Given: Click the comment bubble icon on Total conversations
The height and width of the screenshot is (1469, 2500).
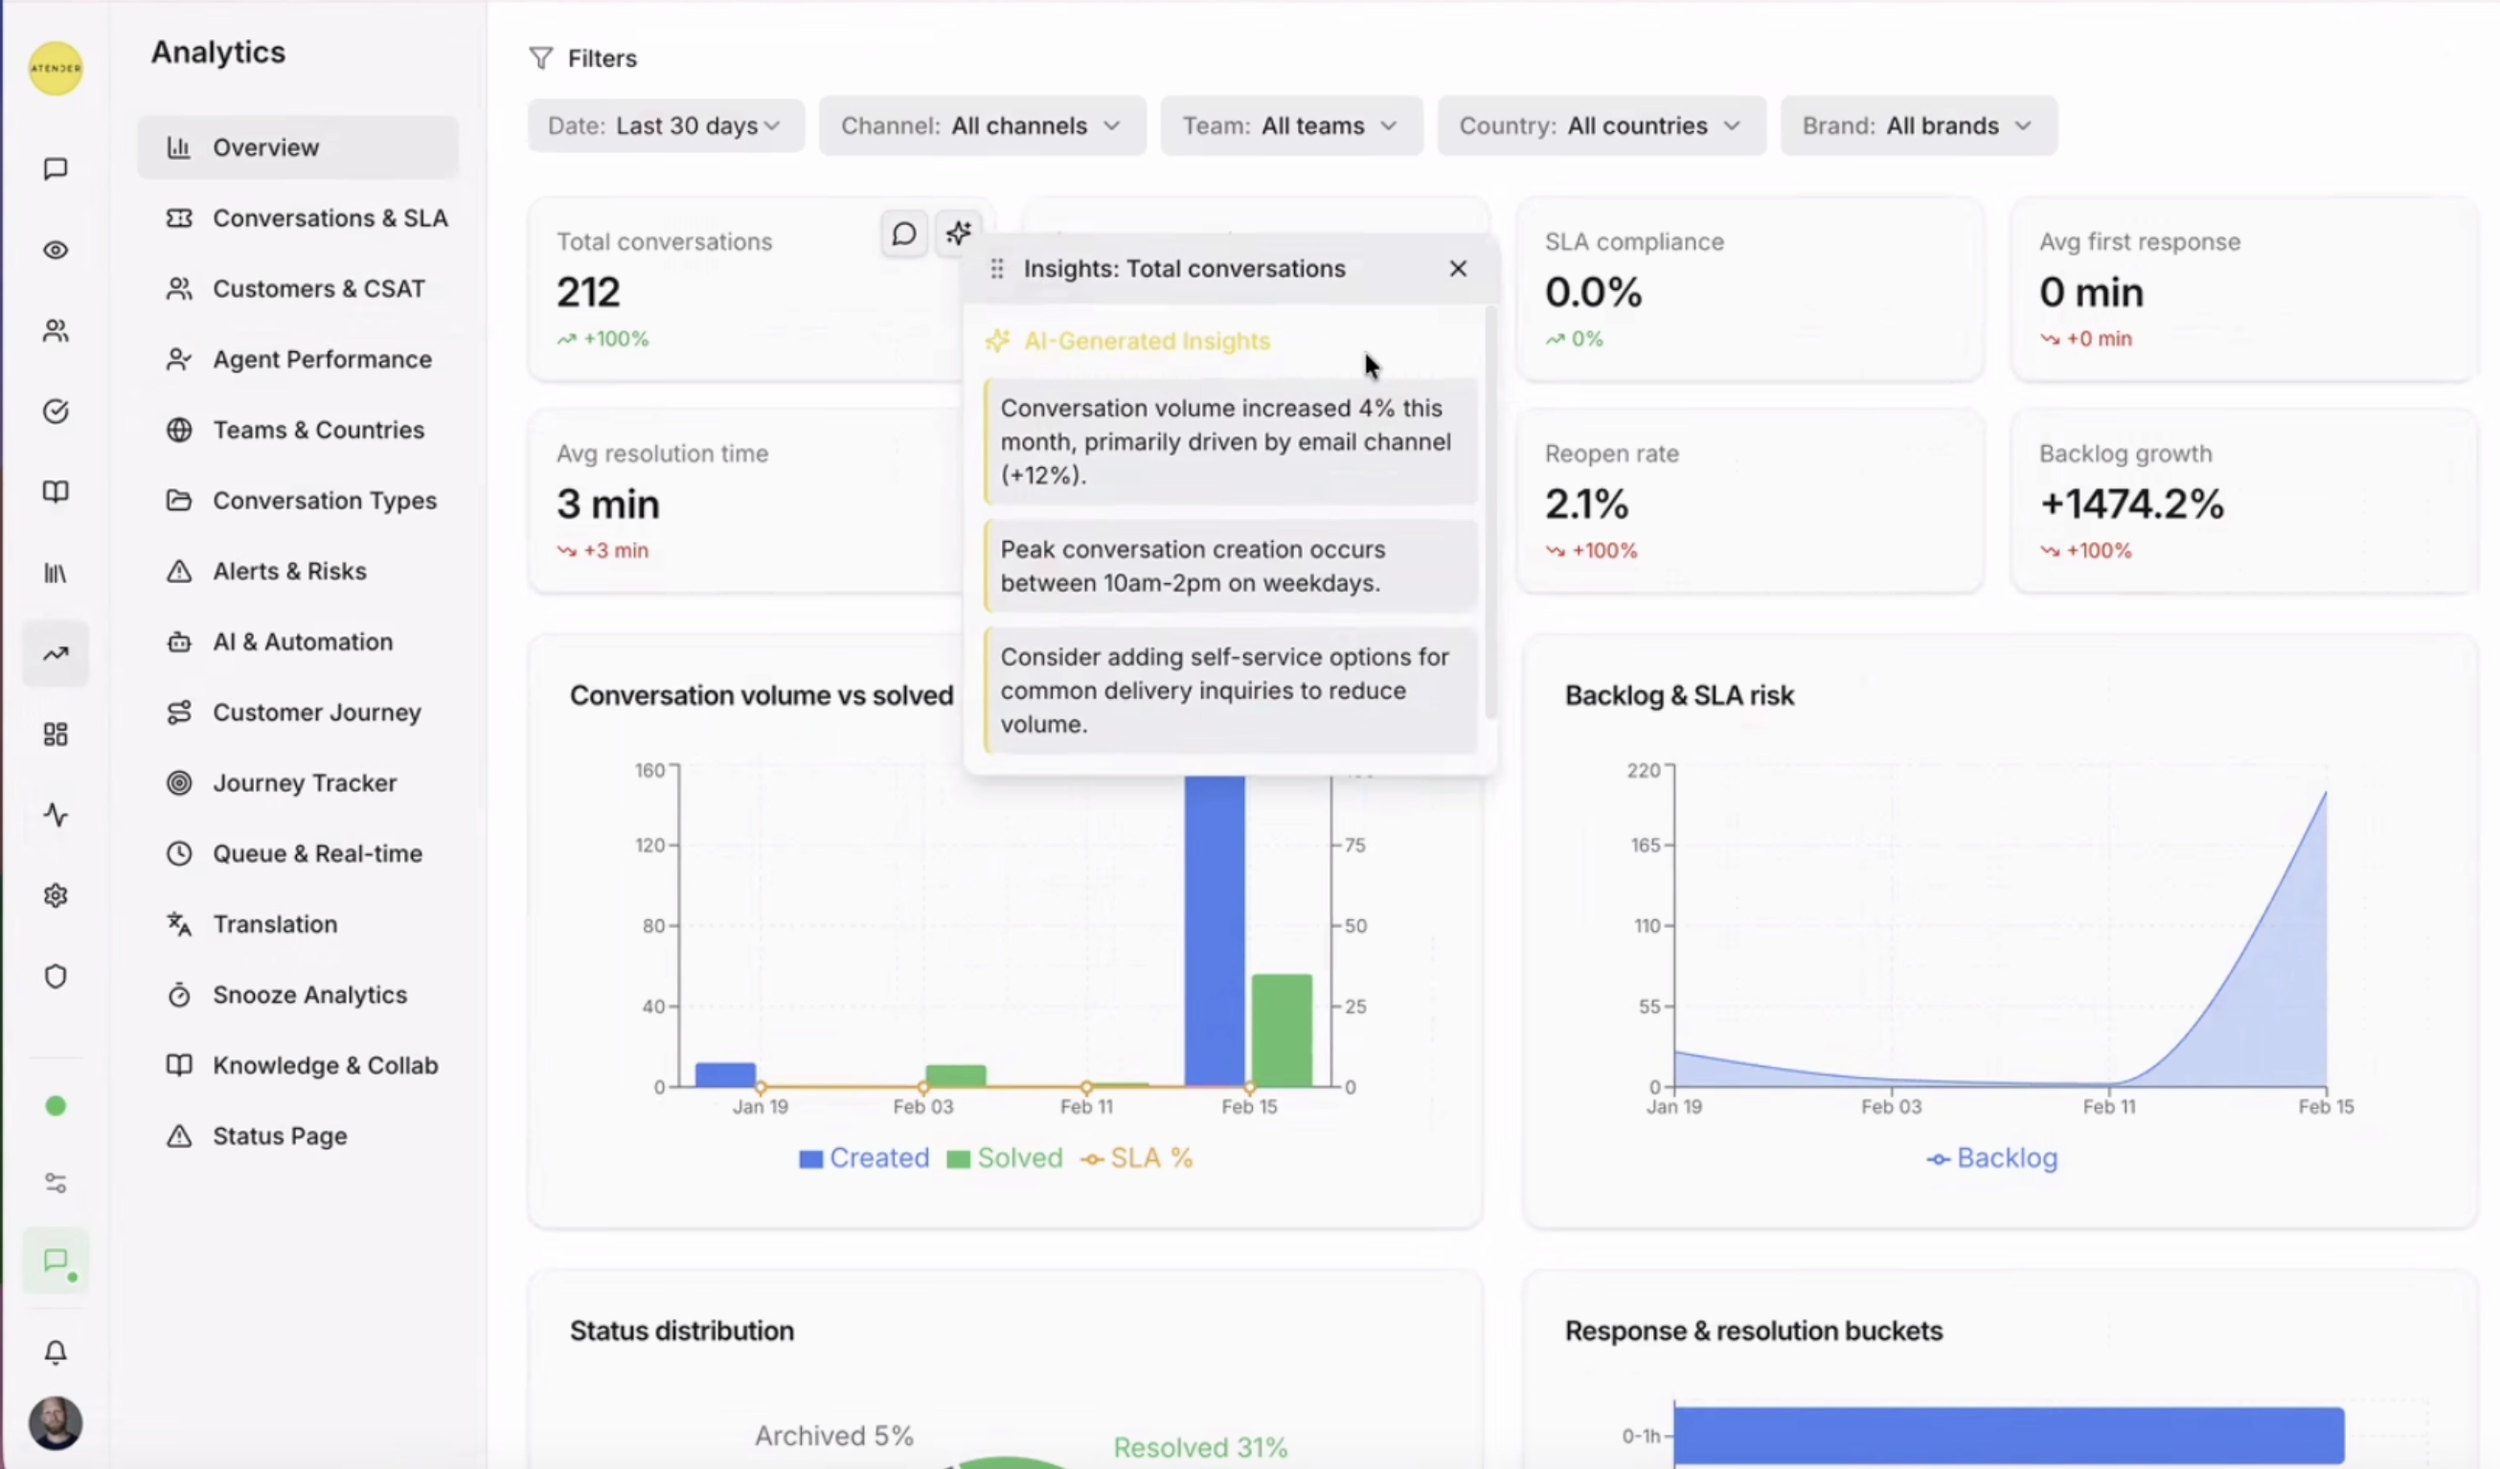Looking at the screenshot, I should click(x=903, y=233).
